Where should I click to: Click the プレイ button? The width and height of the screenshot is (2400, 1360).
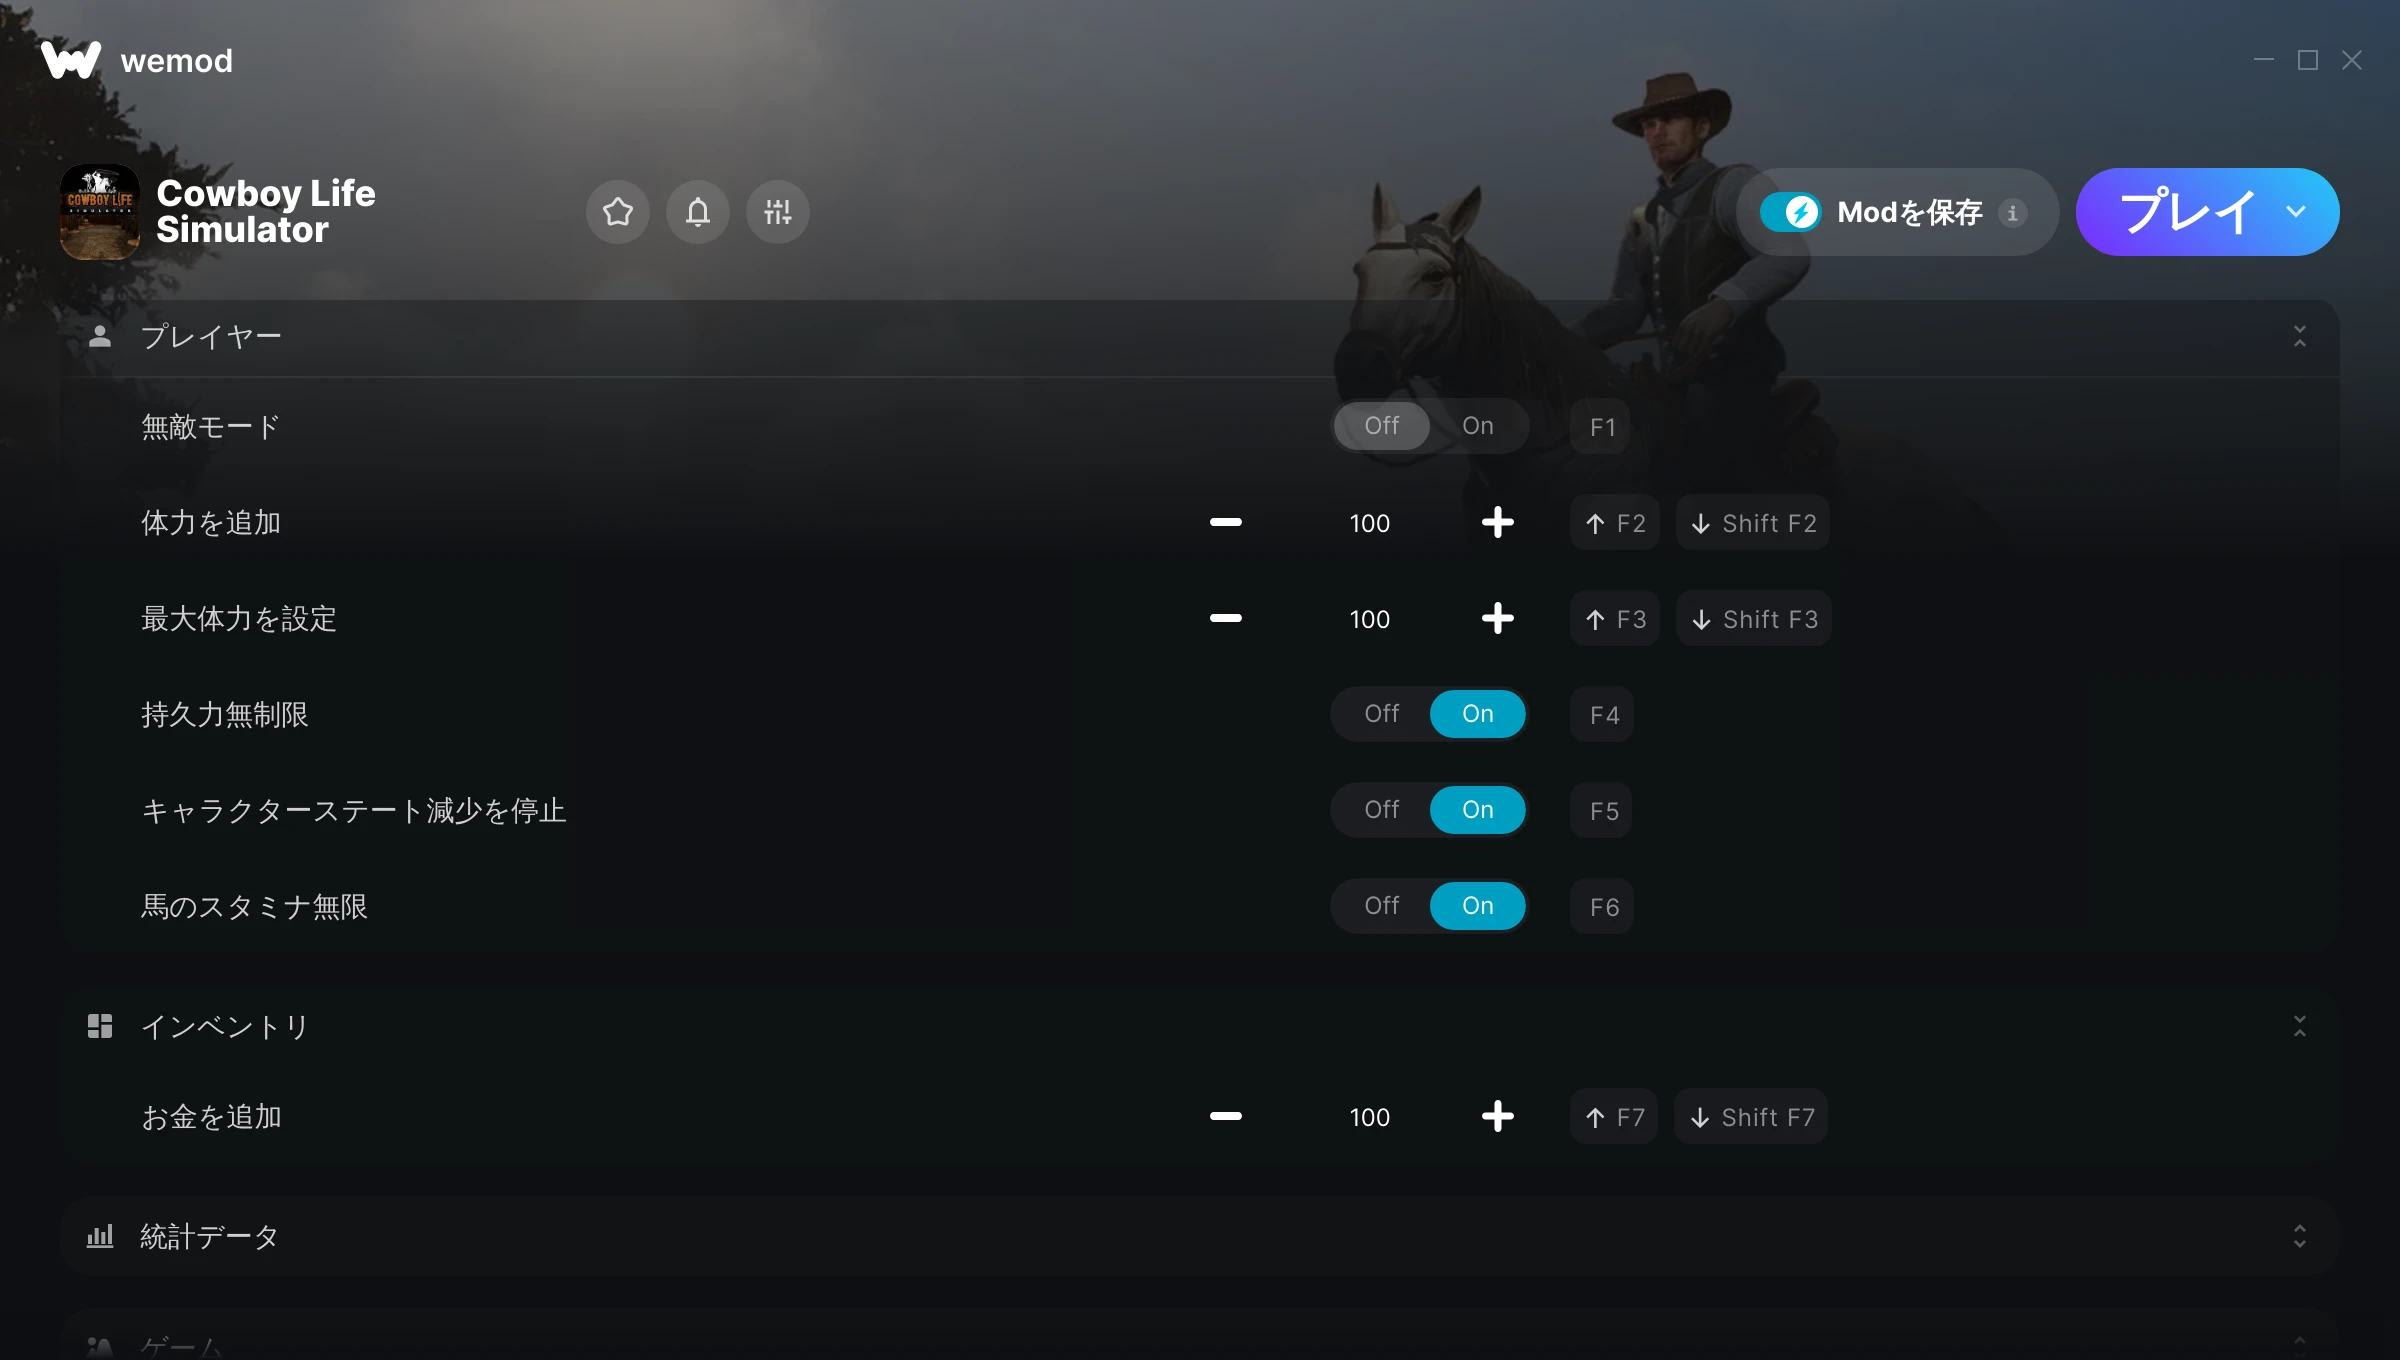click(x=2187, y=212)
